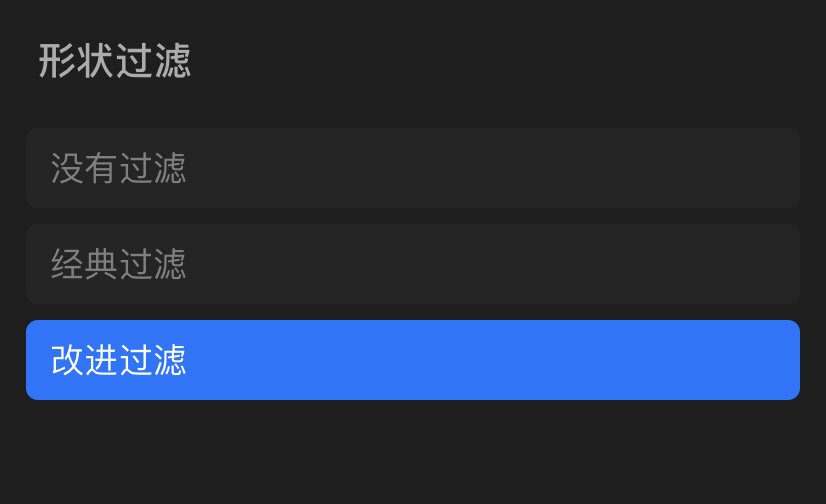Enable the classic 经典过滤 mode
This screenshot has height=504, width=826.
412,264
